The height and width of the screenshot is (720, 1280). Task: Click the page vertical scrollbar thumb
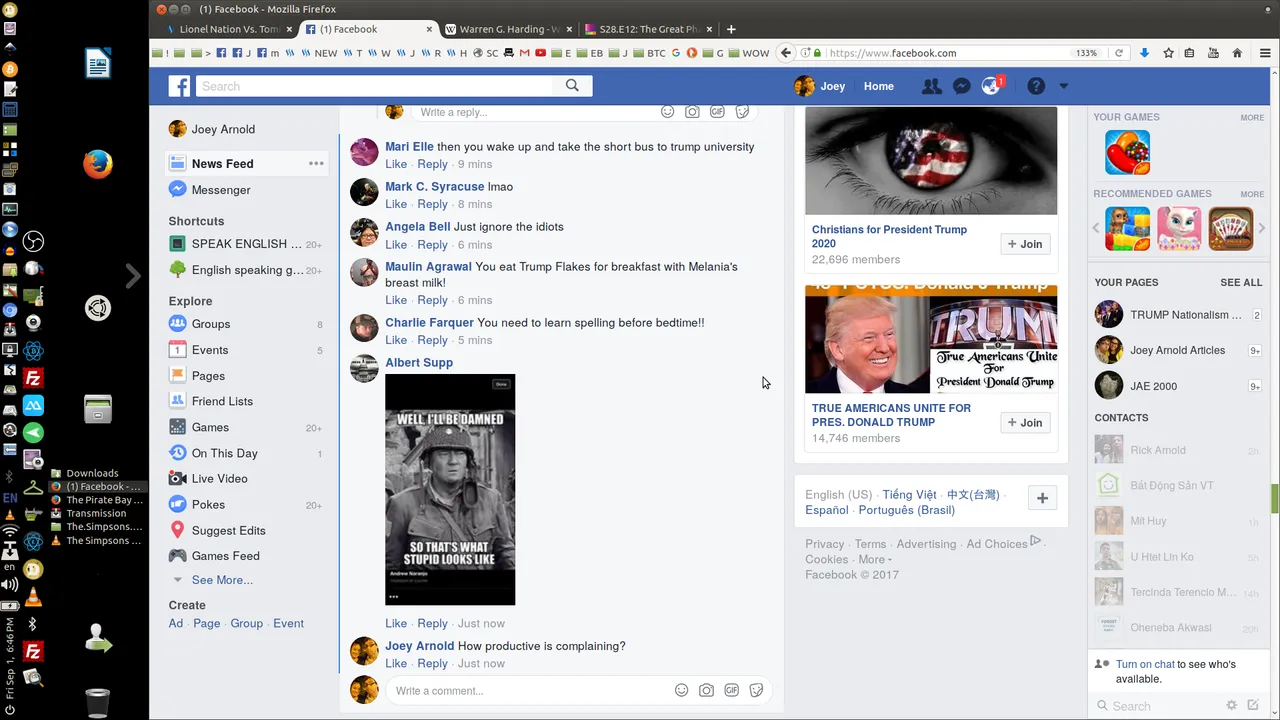(1274, 497)
